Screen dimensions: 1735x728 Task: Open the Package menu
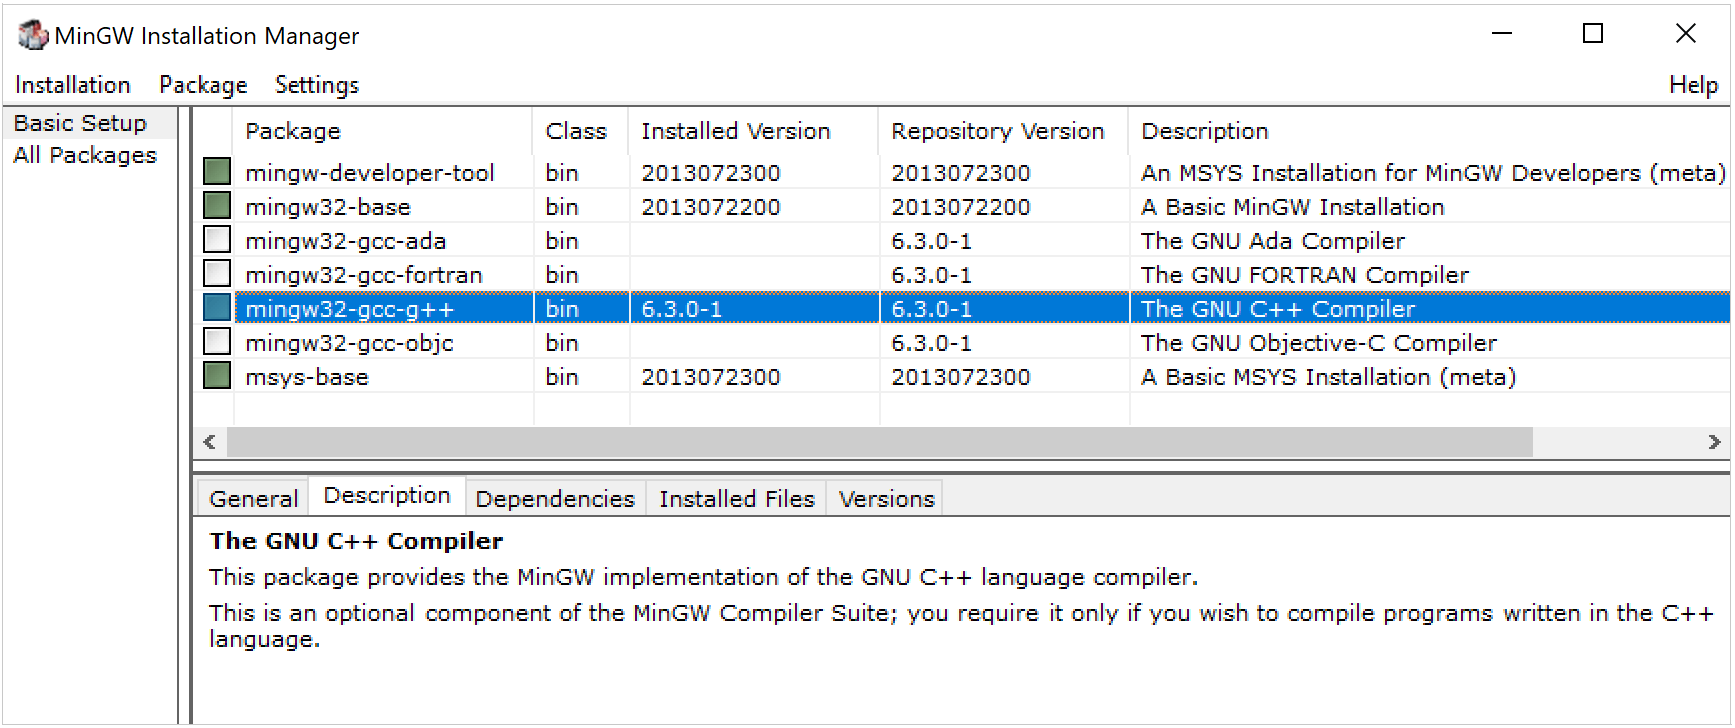[203, 84]
